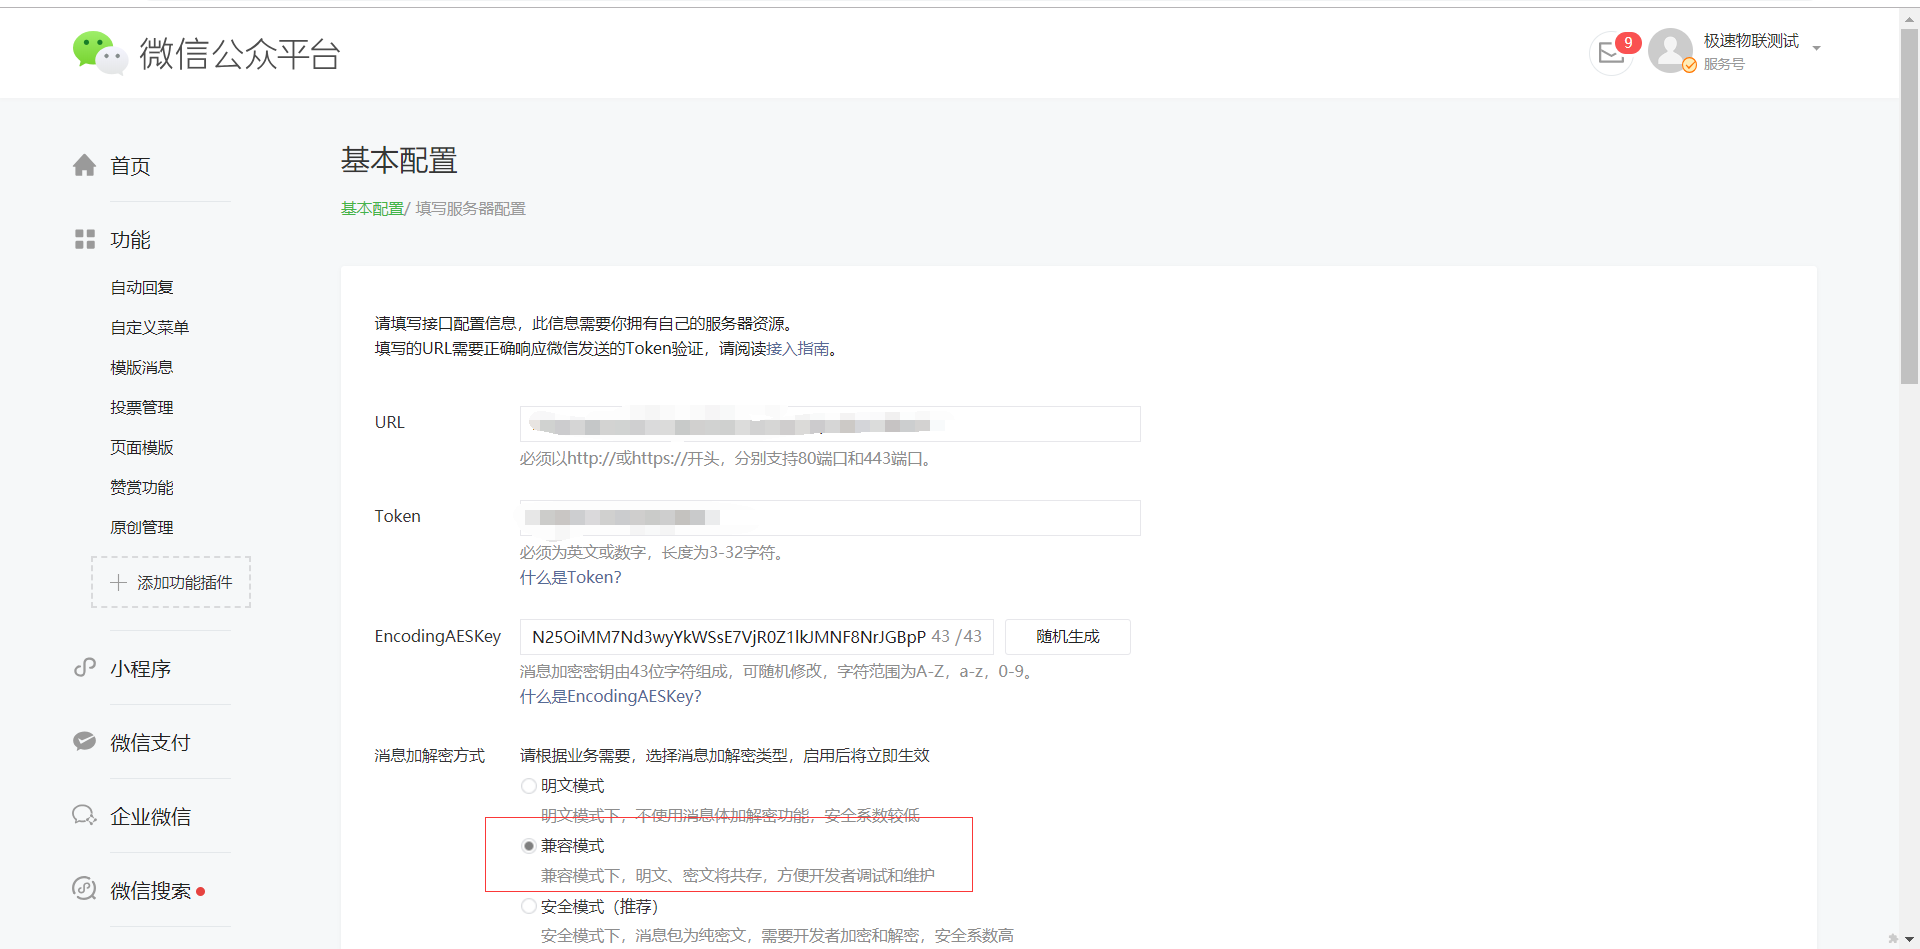
Task: Click the account avatar icon
Action: 1670,51
